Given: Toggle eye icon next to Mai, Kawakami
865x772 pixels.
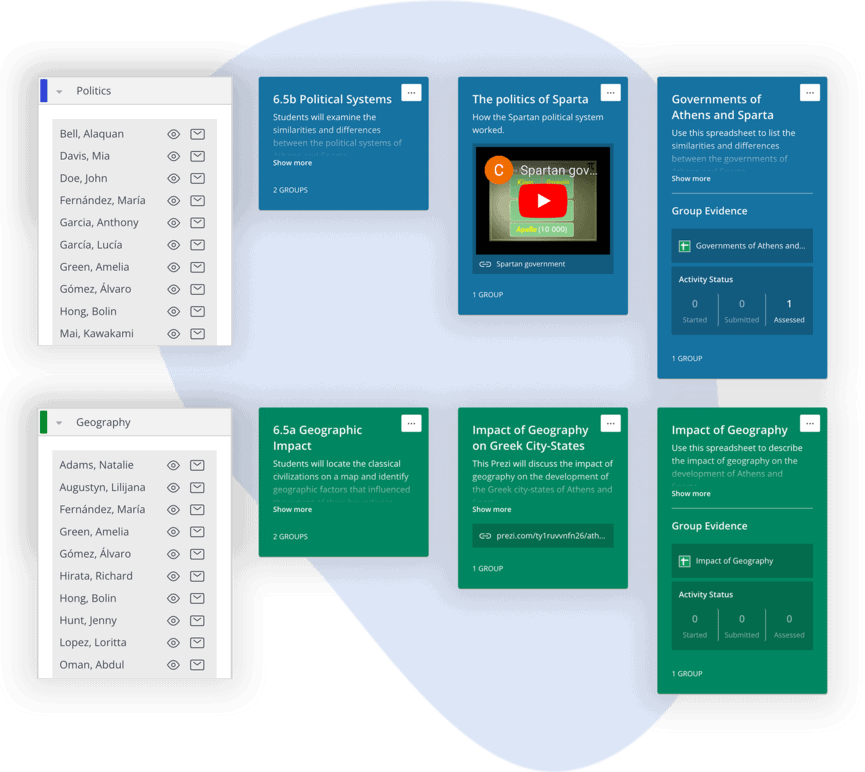Looking at the screenshot, I should pos(173,333).
